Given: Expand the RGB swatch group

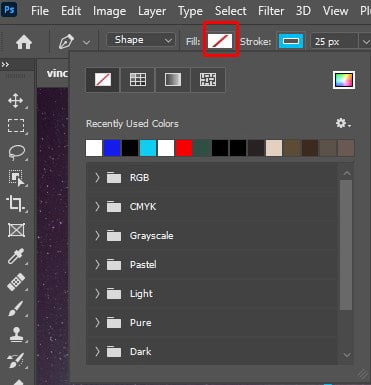Looking at the screenshot, I should click(97, 178).
